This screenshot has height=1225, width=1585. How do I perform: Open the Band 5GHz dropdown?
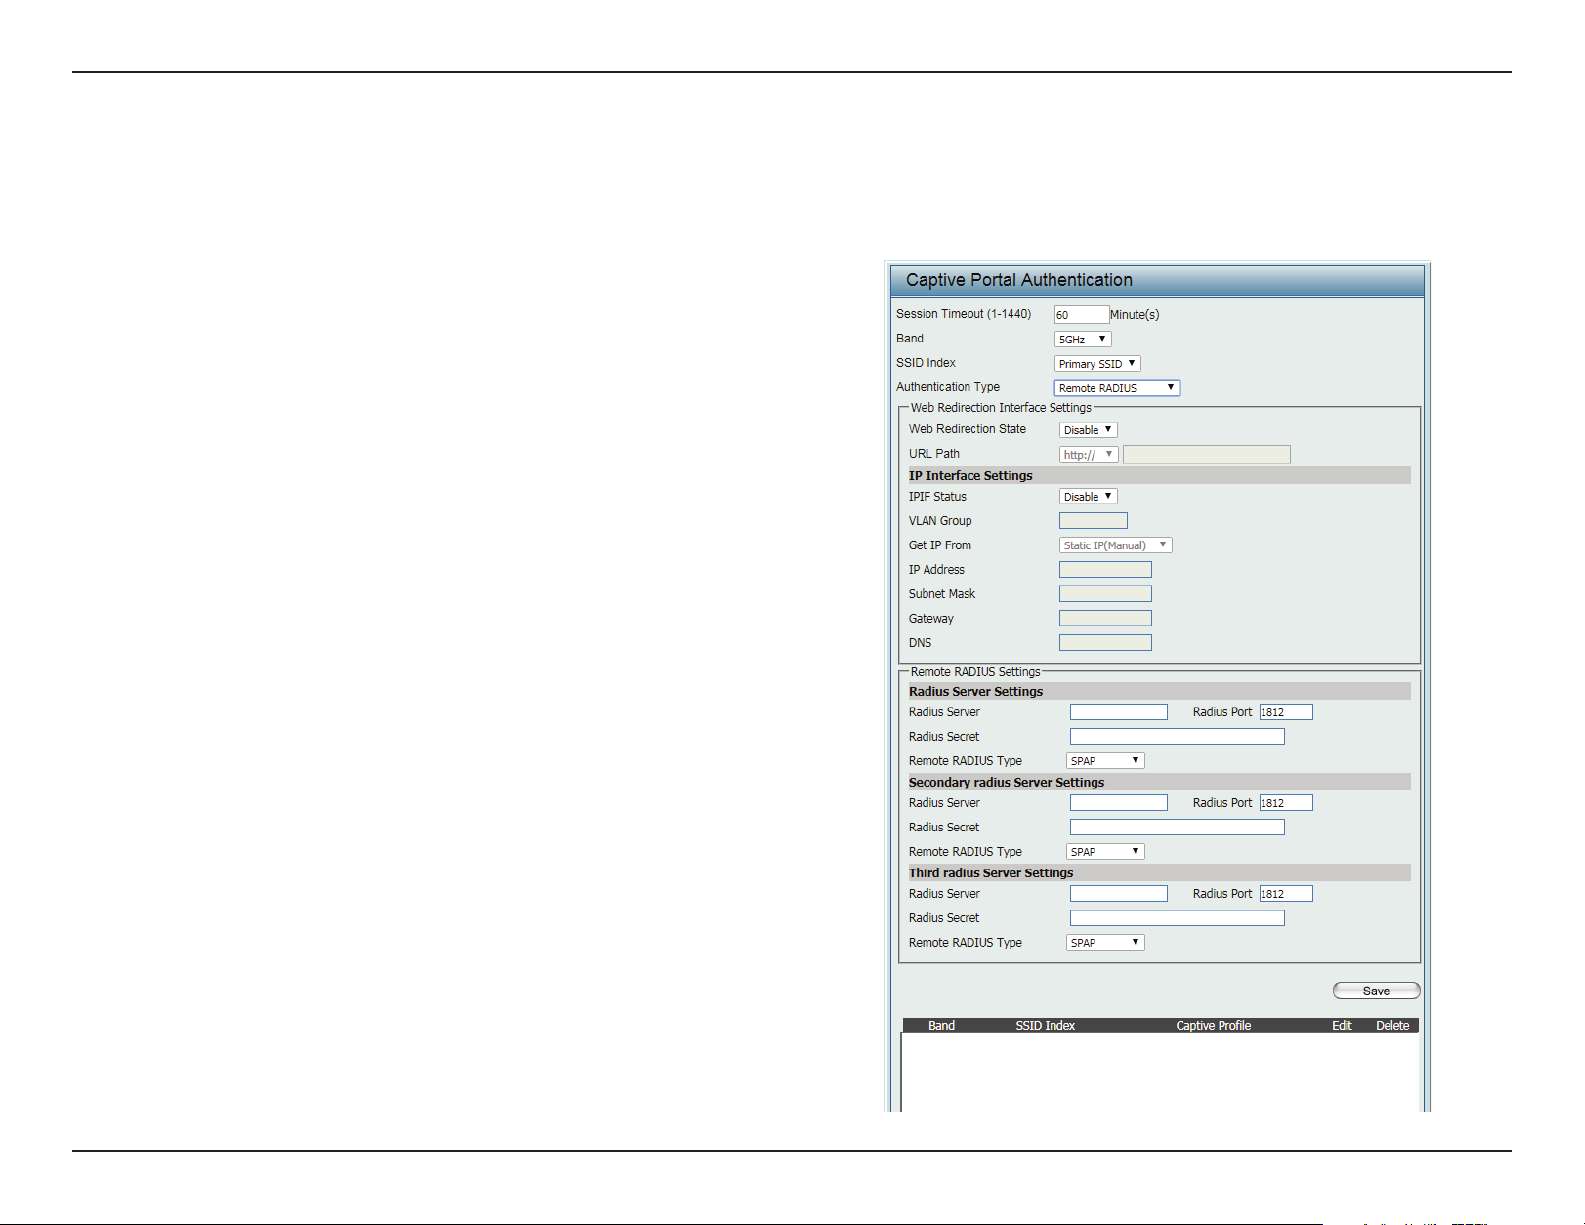point(1082,339)
